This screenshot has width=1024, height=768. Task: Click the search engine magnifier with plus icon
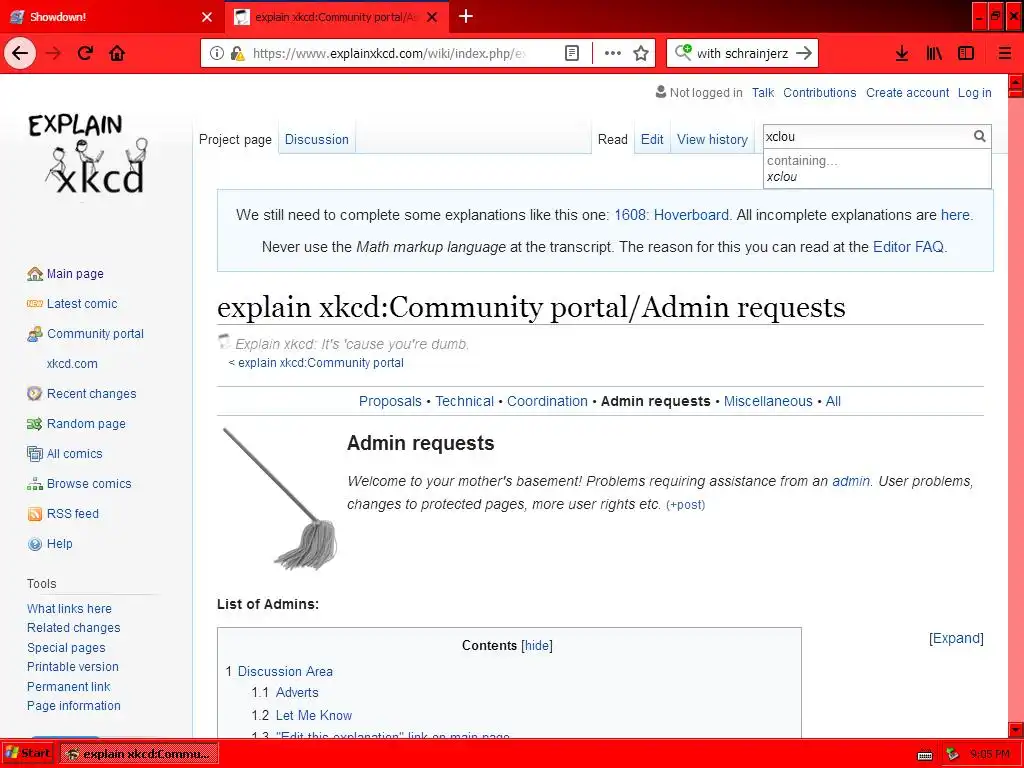click(x=683, y=52)
